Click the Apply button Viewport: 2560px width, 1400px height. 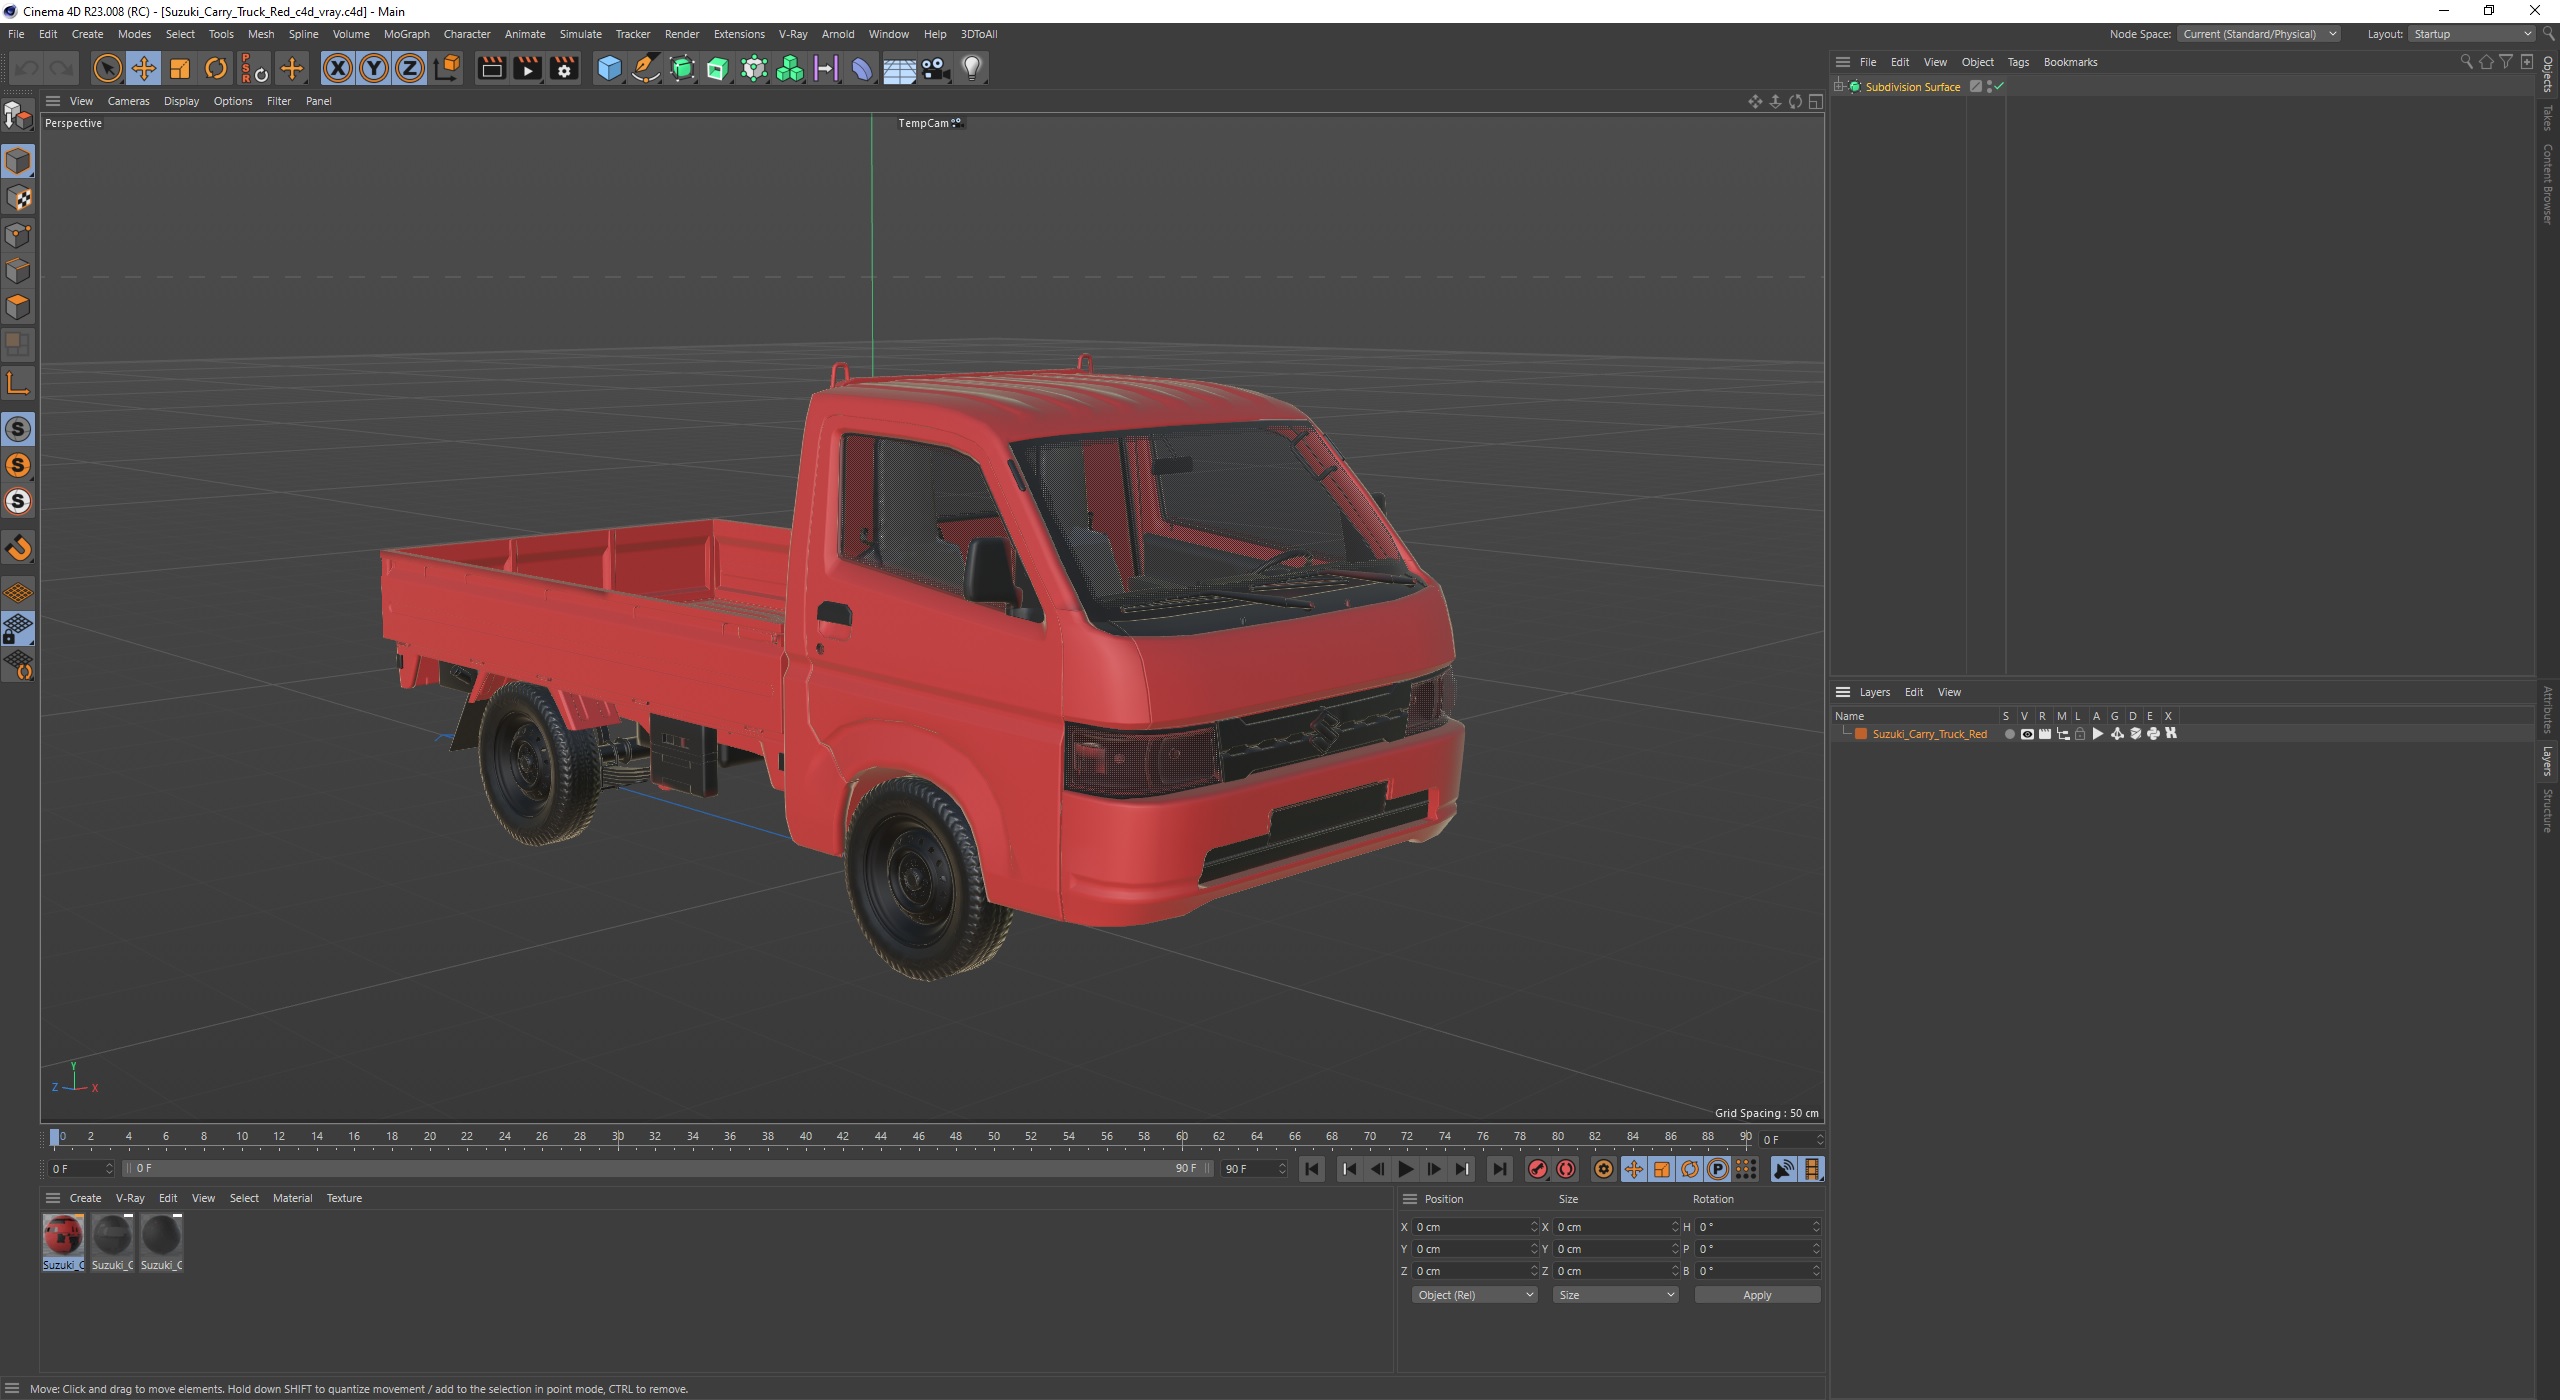pyautogui.click(x=1757, y=1295)
